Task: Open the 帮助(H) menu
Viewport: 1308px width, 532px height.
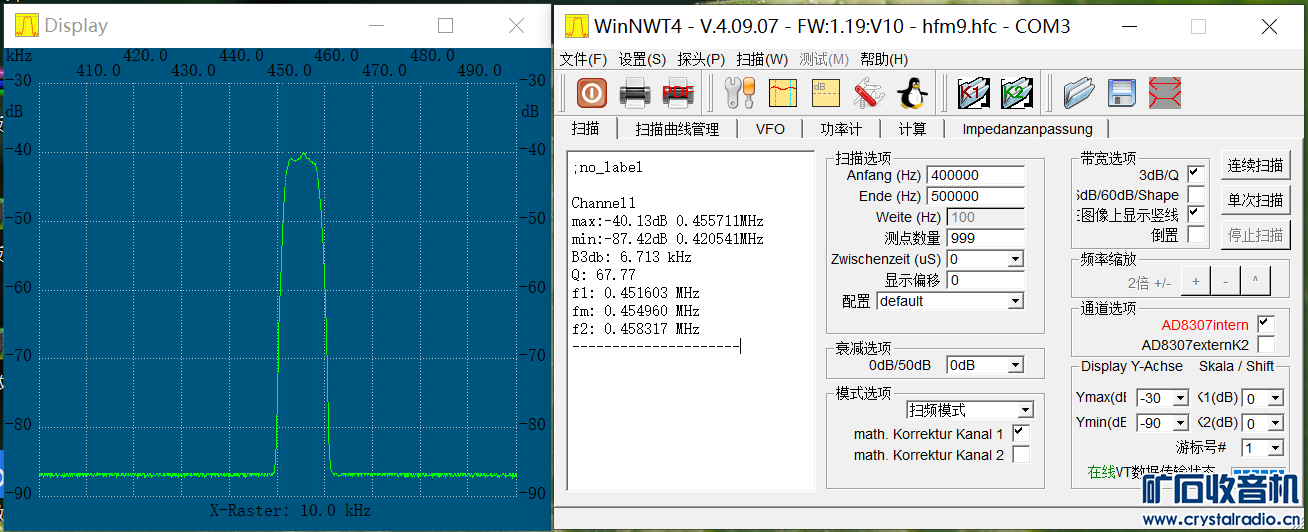Action: coord(884,59)
